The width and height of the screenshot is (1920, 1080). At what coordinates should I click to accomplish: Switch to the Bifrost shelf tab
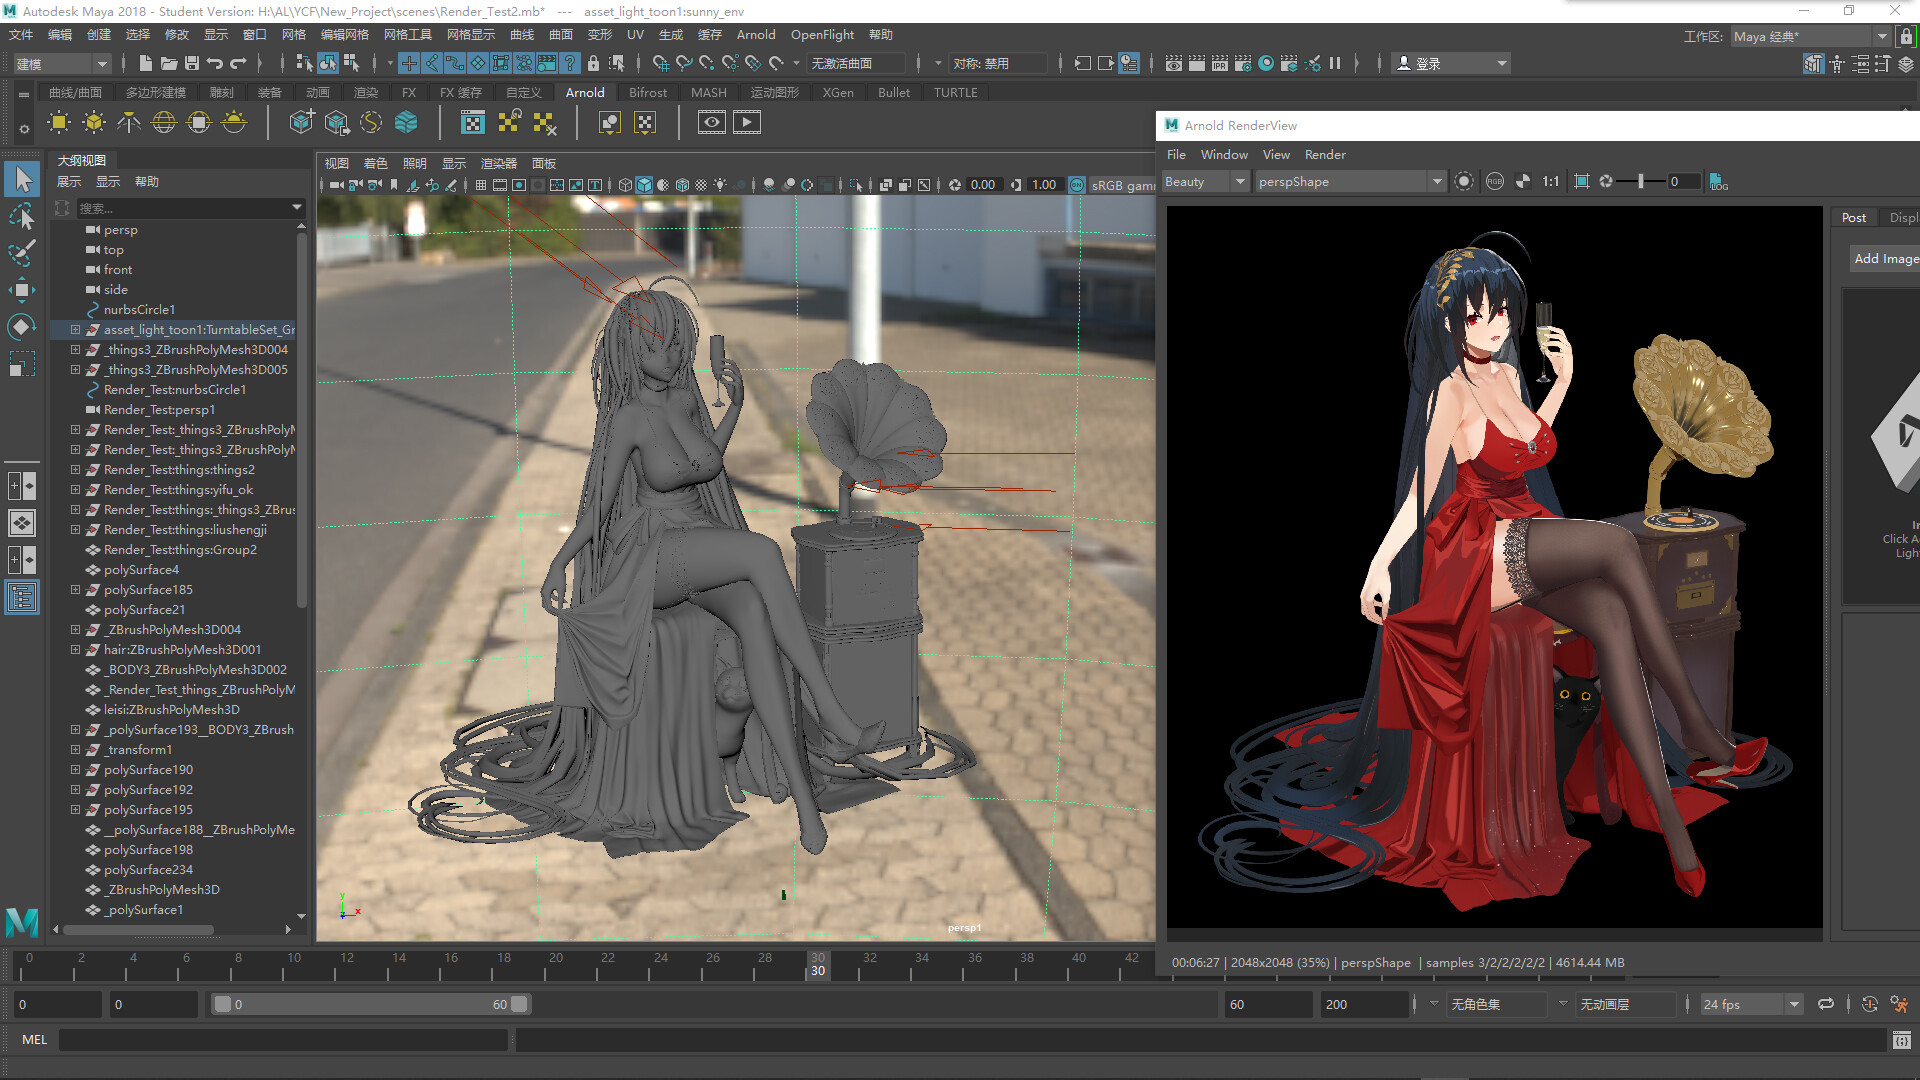[647, 92]
